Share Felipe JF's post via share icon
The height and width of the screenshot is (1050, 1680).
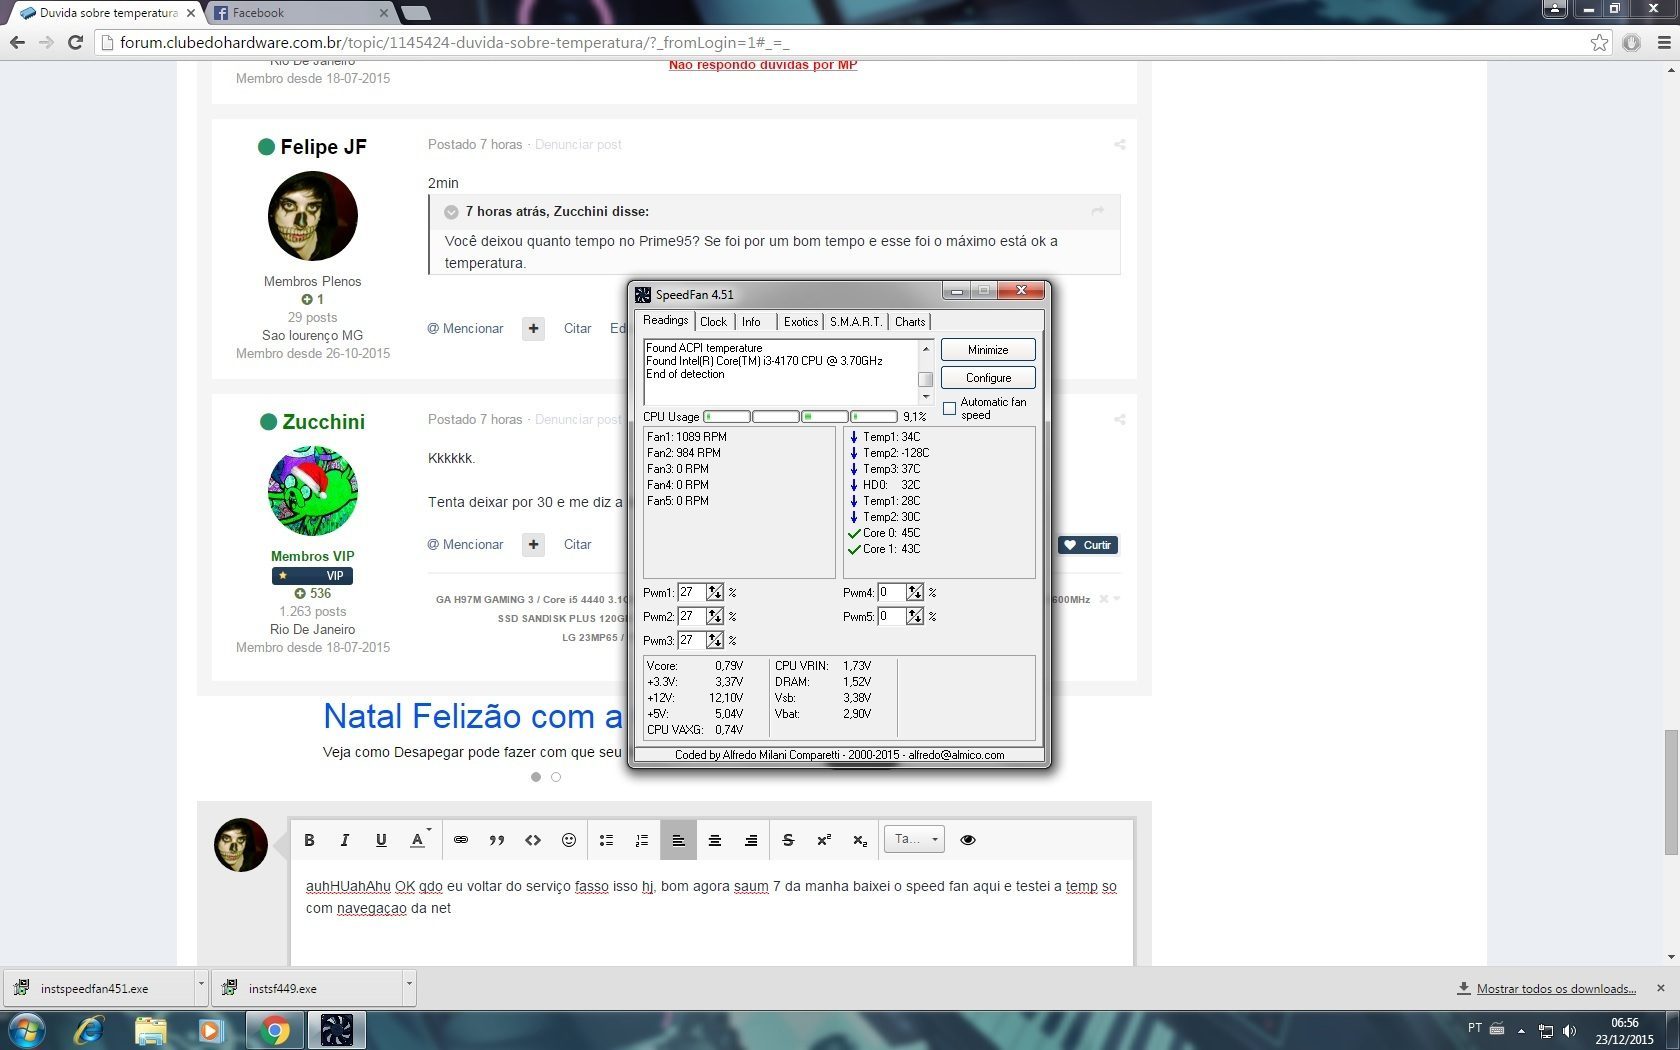[1120, 145]
